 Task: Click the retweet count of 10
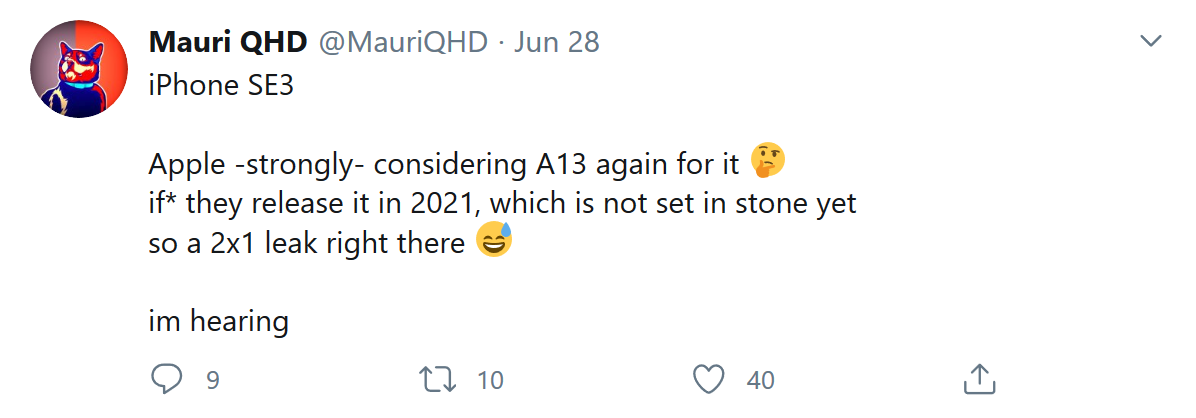click(x=489, y=380)
